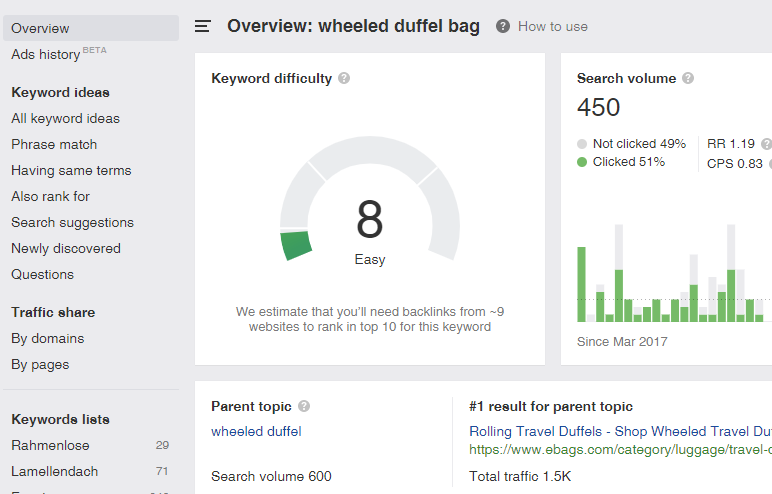Select Having same terms report
Screen dimensions: 772x494
click(x=71, y=170)
